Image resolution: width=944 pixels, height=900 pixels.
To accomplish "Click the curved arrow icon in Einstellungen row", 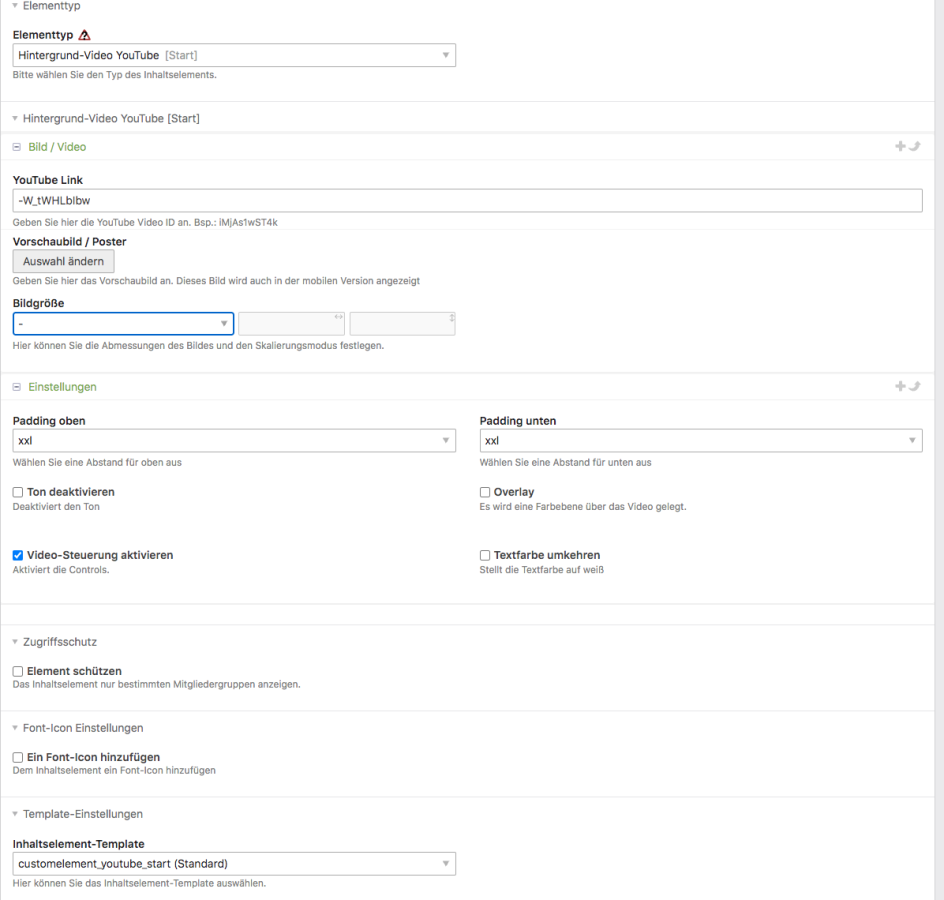I will [x=913, y=387].
